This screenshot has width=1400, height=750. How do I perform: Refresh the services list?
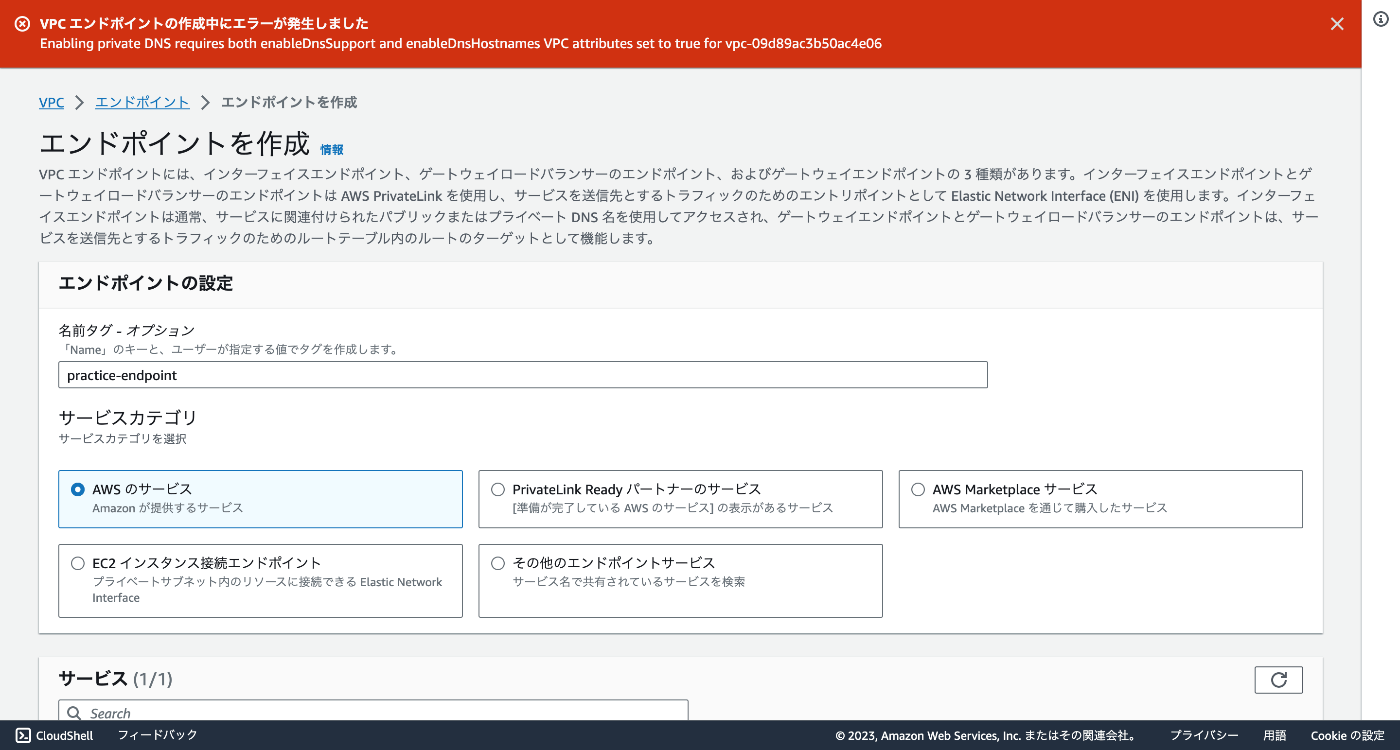point(1278,680)
